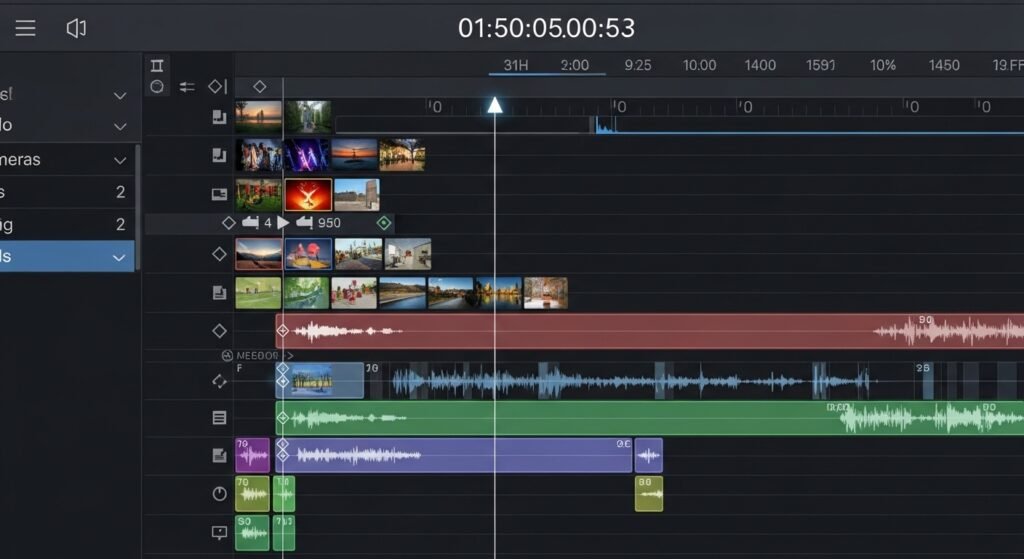Select the green audio clip labeled S0
Viewport: 1024px width, 559px height.
[252, 533]
